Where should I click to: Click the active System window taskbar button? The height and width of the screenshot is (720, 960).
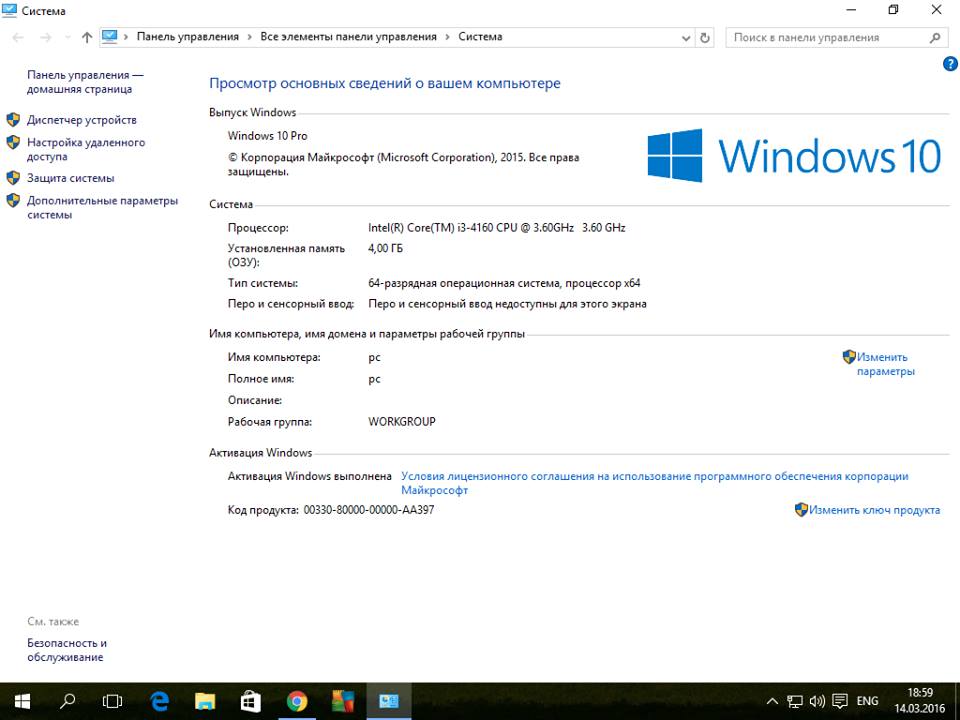click(x=389, y=701)
